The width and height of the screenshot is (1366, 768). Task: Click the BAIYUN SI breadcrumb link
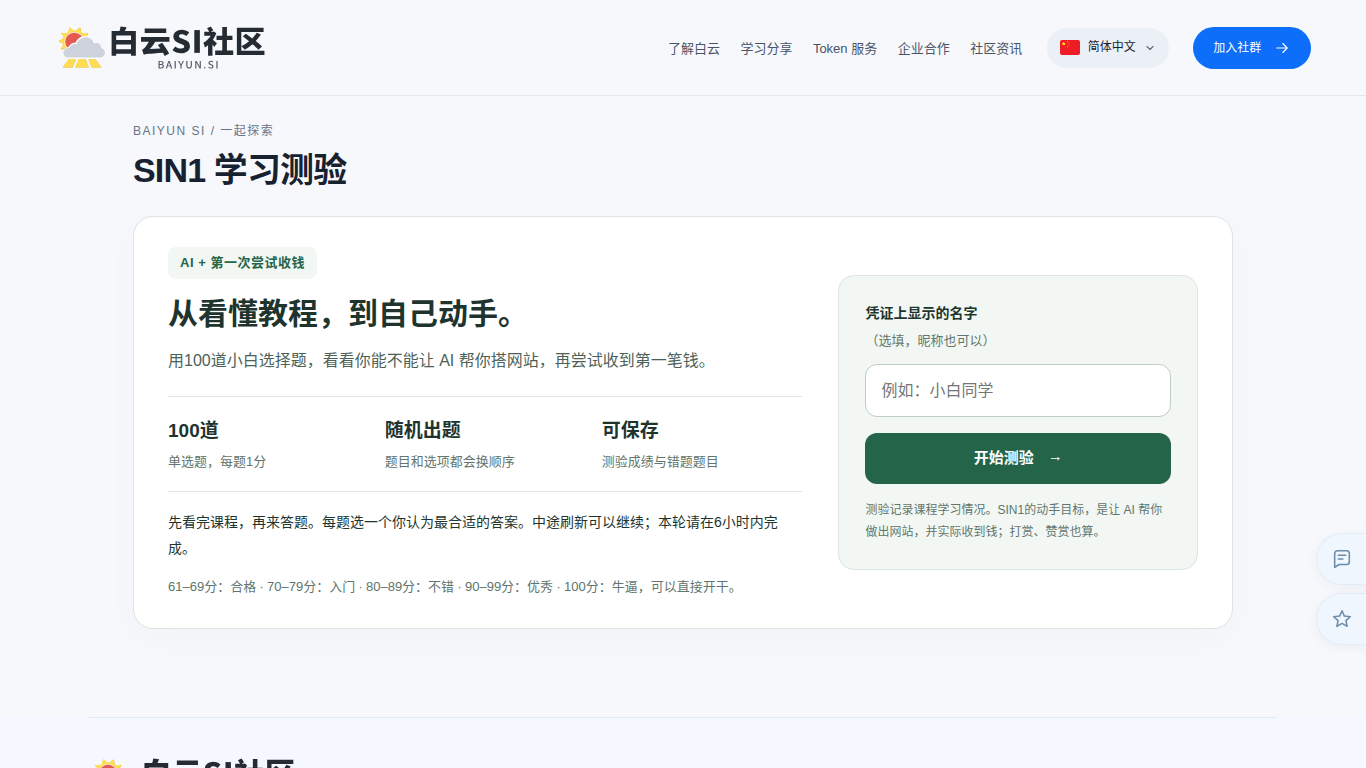point(169,131)
